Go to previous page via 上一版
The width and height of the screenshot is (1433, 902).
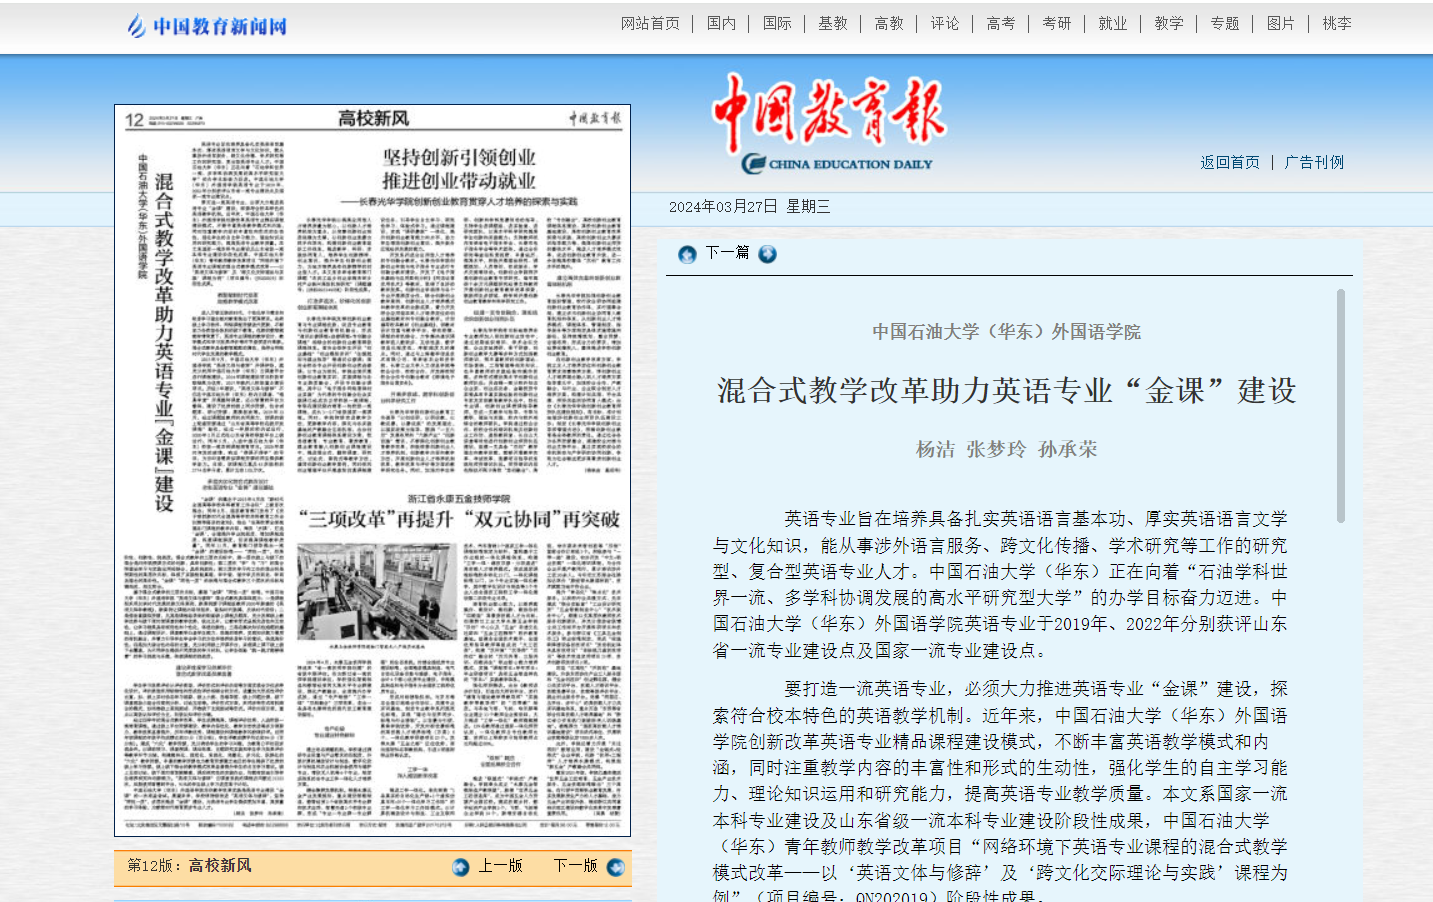point(500,866)
